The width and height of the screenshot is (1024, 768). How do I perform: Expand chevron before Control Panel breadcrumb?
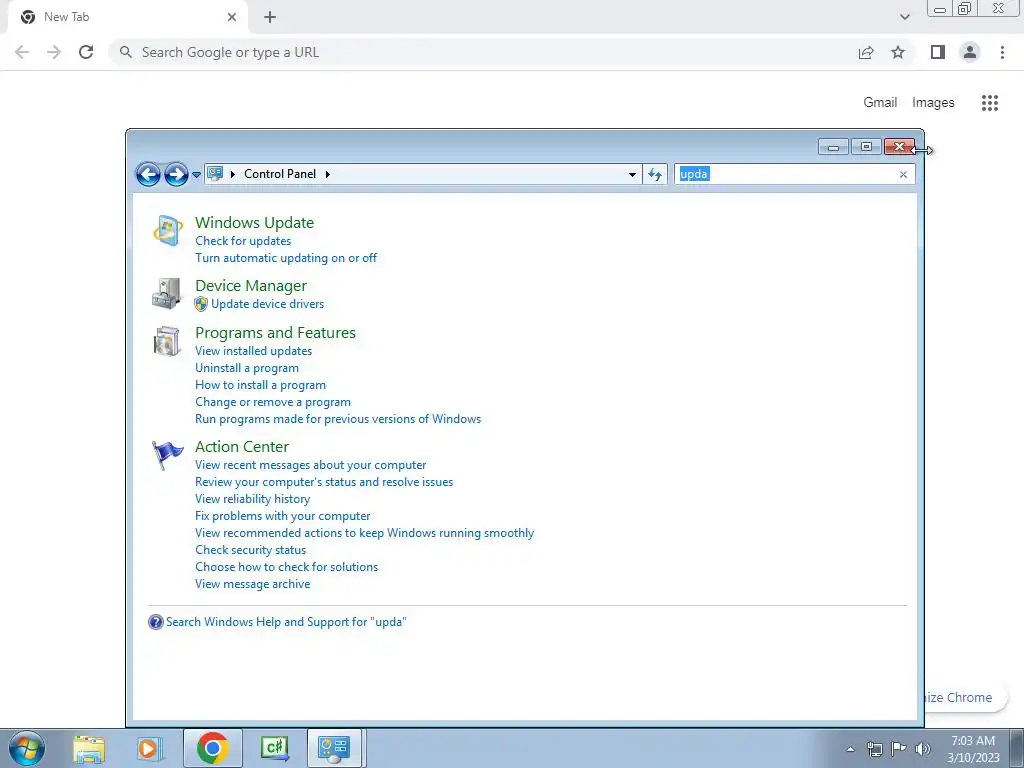[232, 174]
